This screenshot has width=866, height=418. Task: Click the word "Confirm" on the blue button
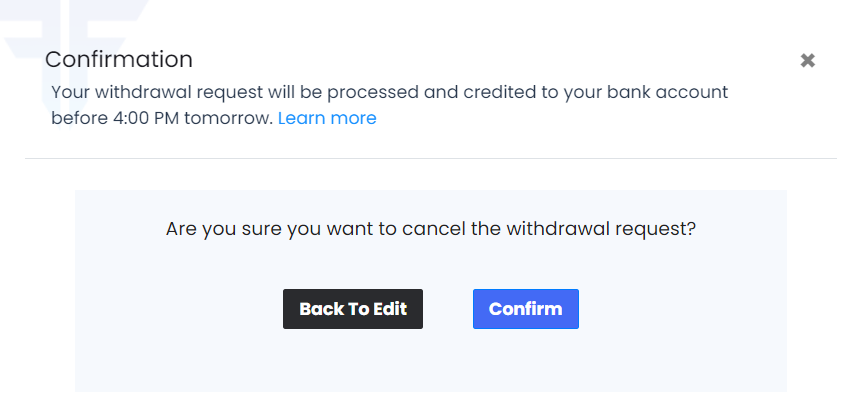[x=526, y=309]
